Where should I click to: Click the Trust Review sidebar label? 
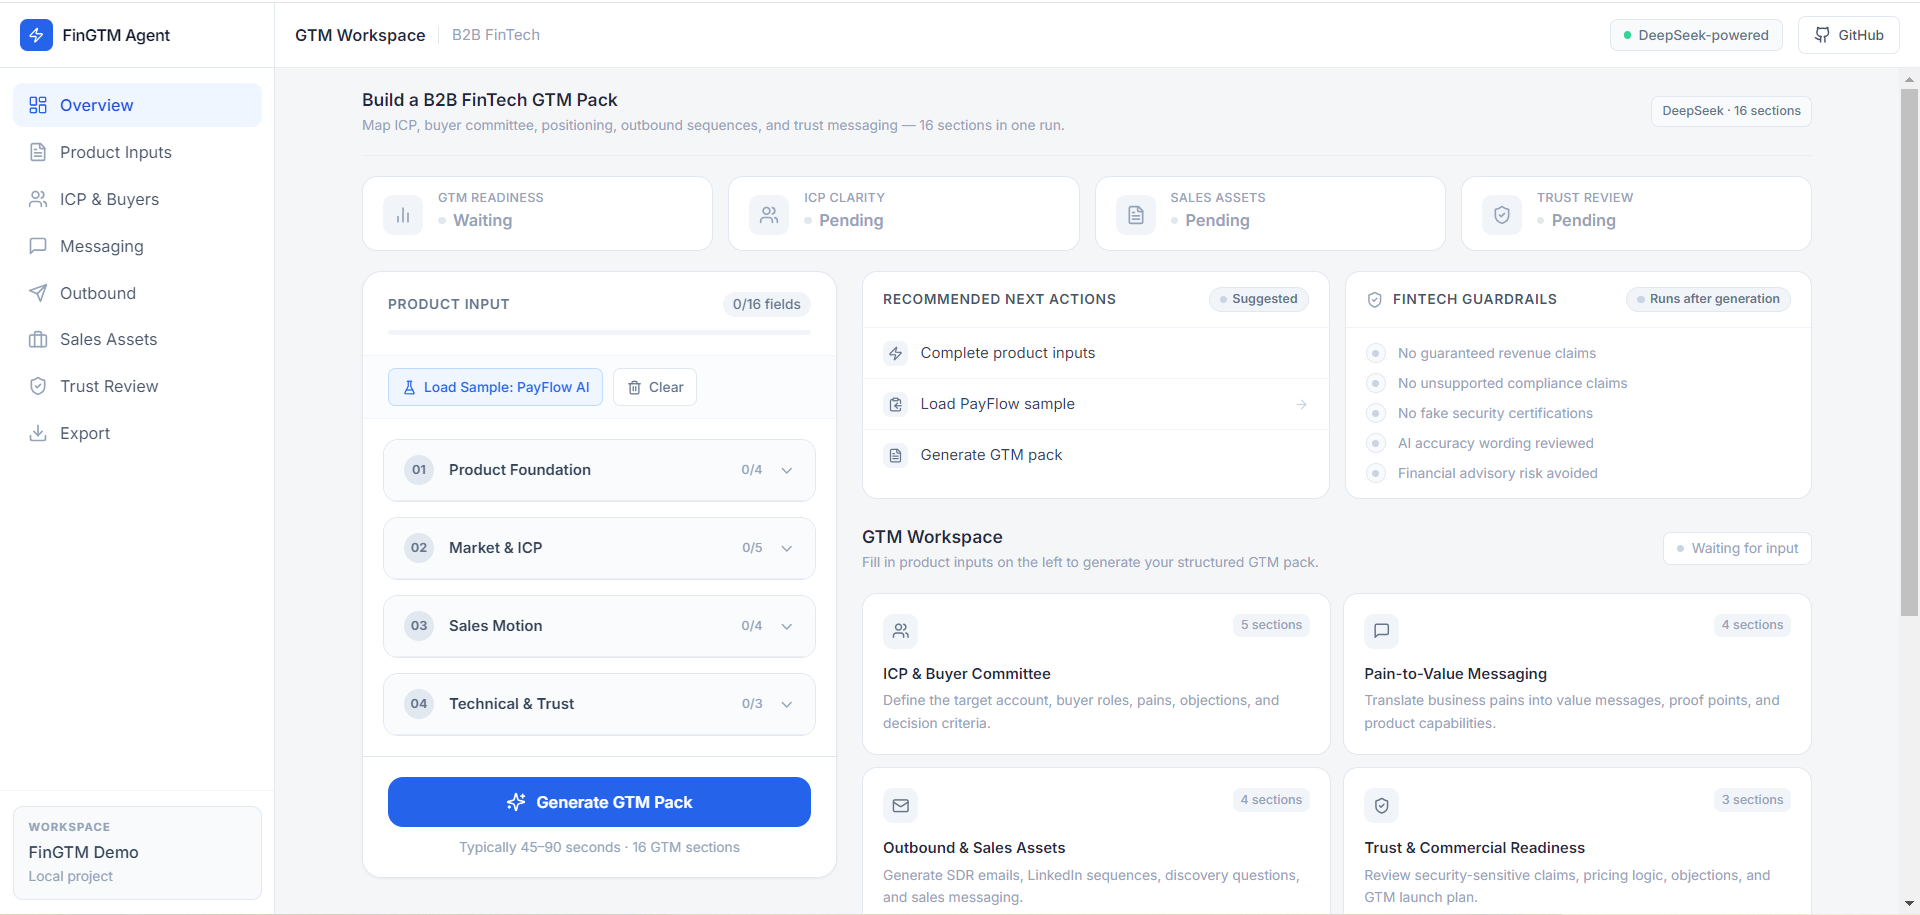(x=109, y=386)
